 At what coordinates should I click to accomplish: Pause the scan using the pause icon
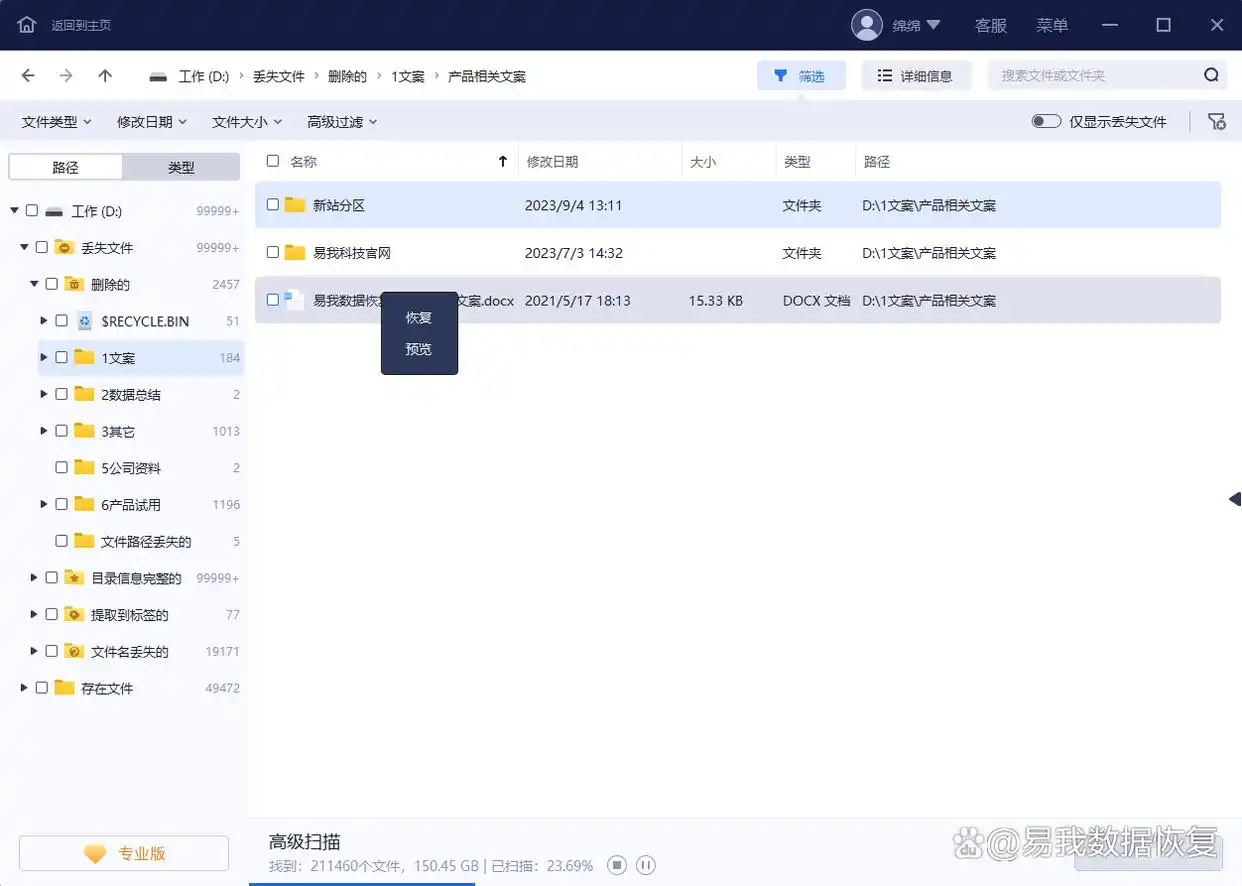pos(645,866)
